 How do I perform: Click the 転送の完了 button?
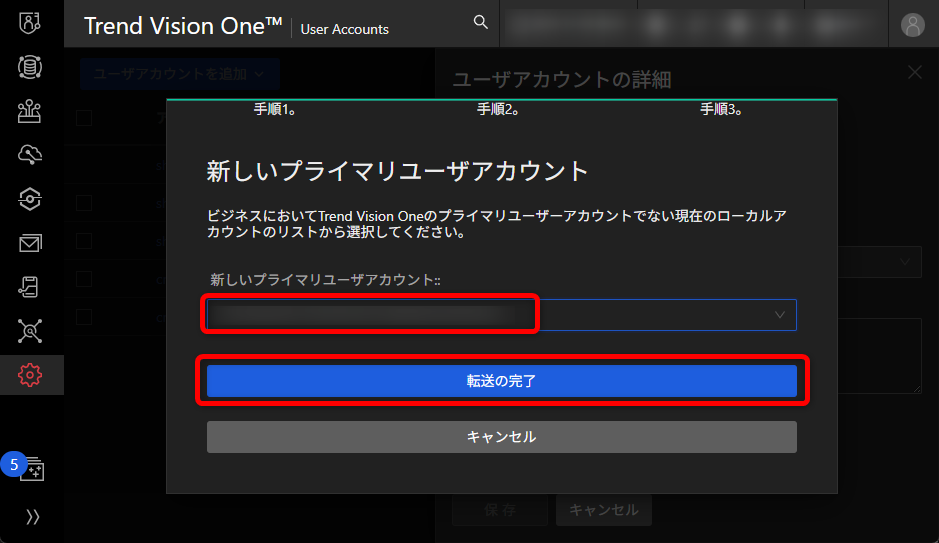(x=502, y=381)
